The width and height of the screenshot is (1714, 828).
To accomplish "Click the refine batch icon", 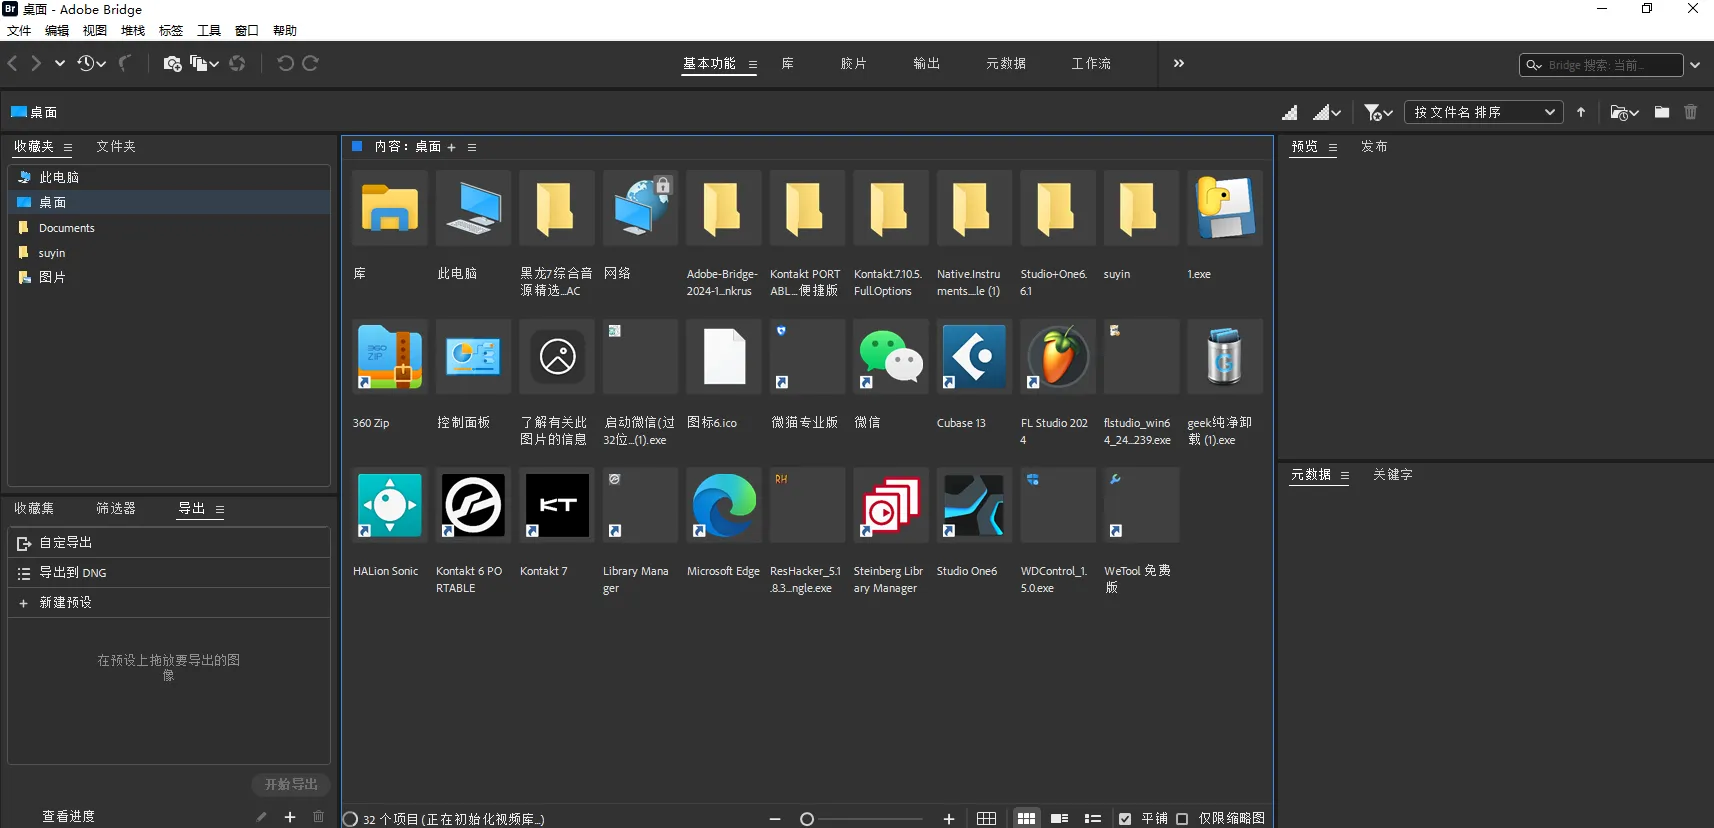I will [x=204, y=63].
